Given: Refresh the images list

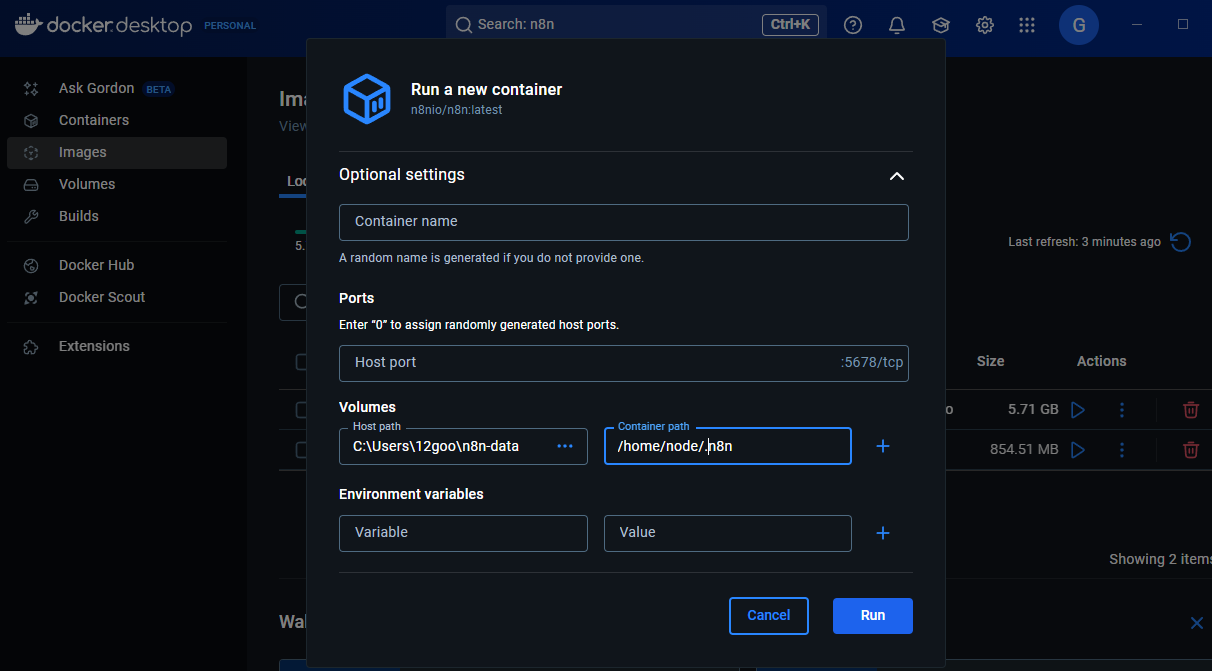Looking at the screenshot, I should tap(1180, 242).
